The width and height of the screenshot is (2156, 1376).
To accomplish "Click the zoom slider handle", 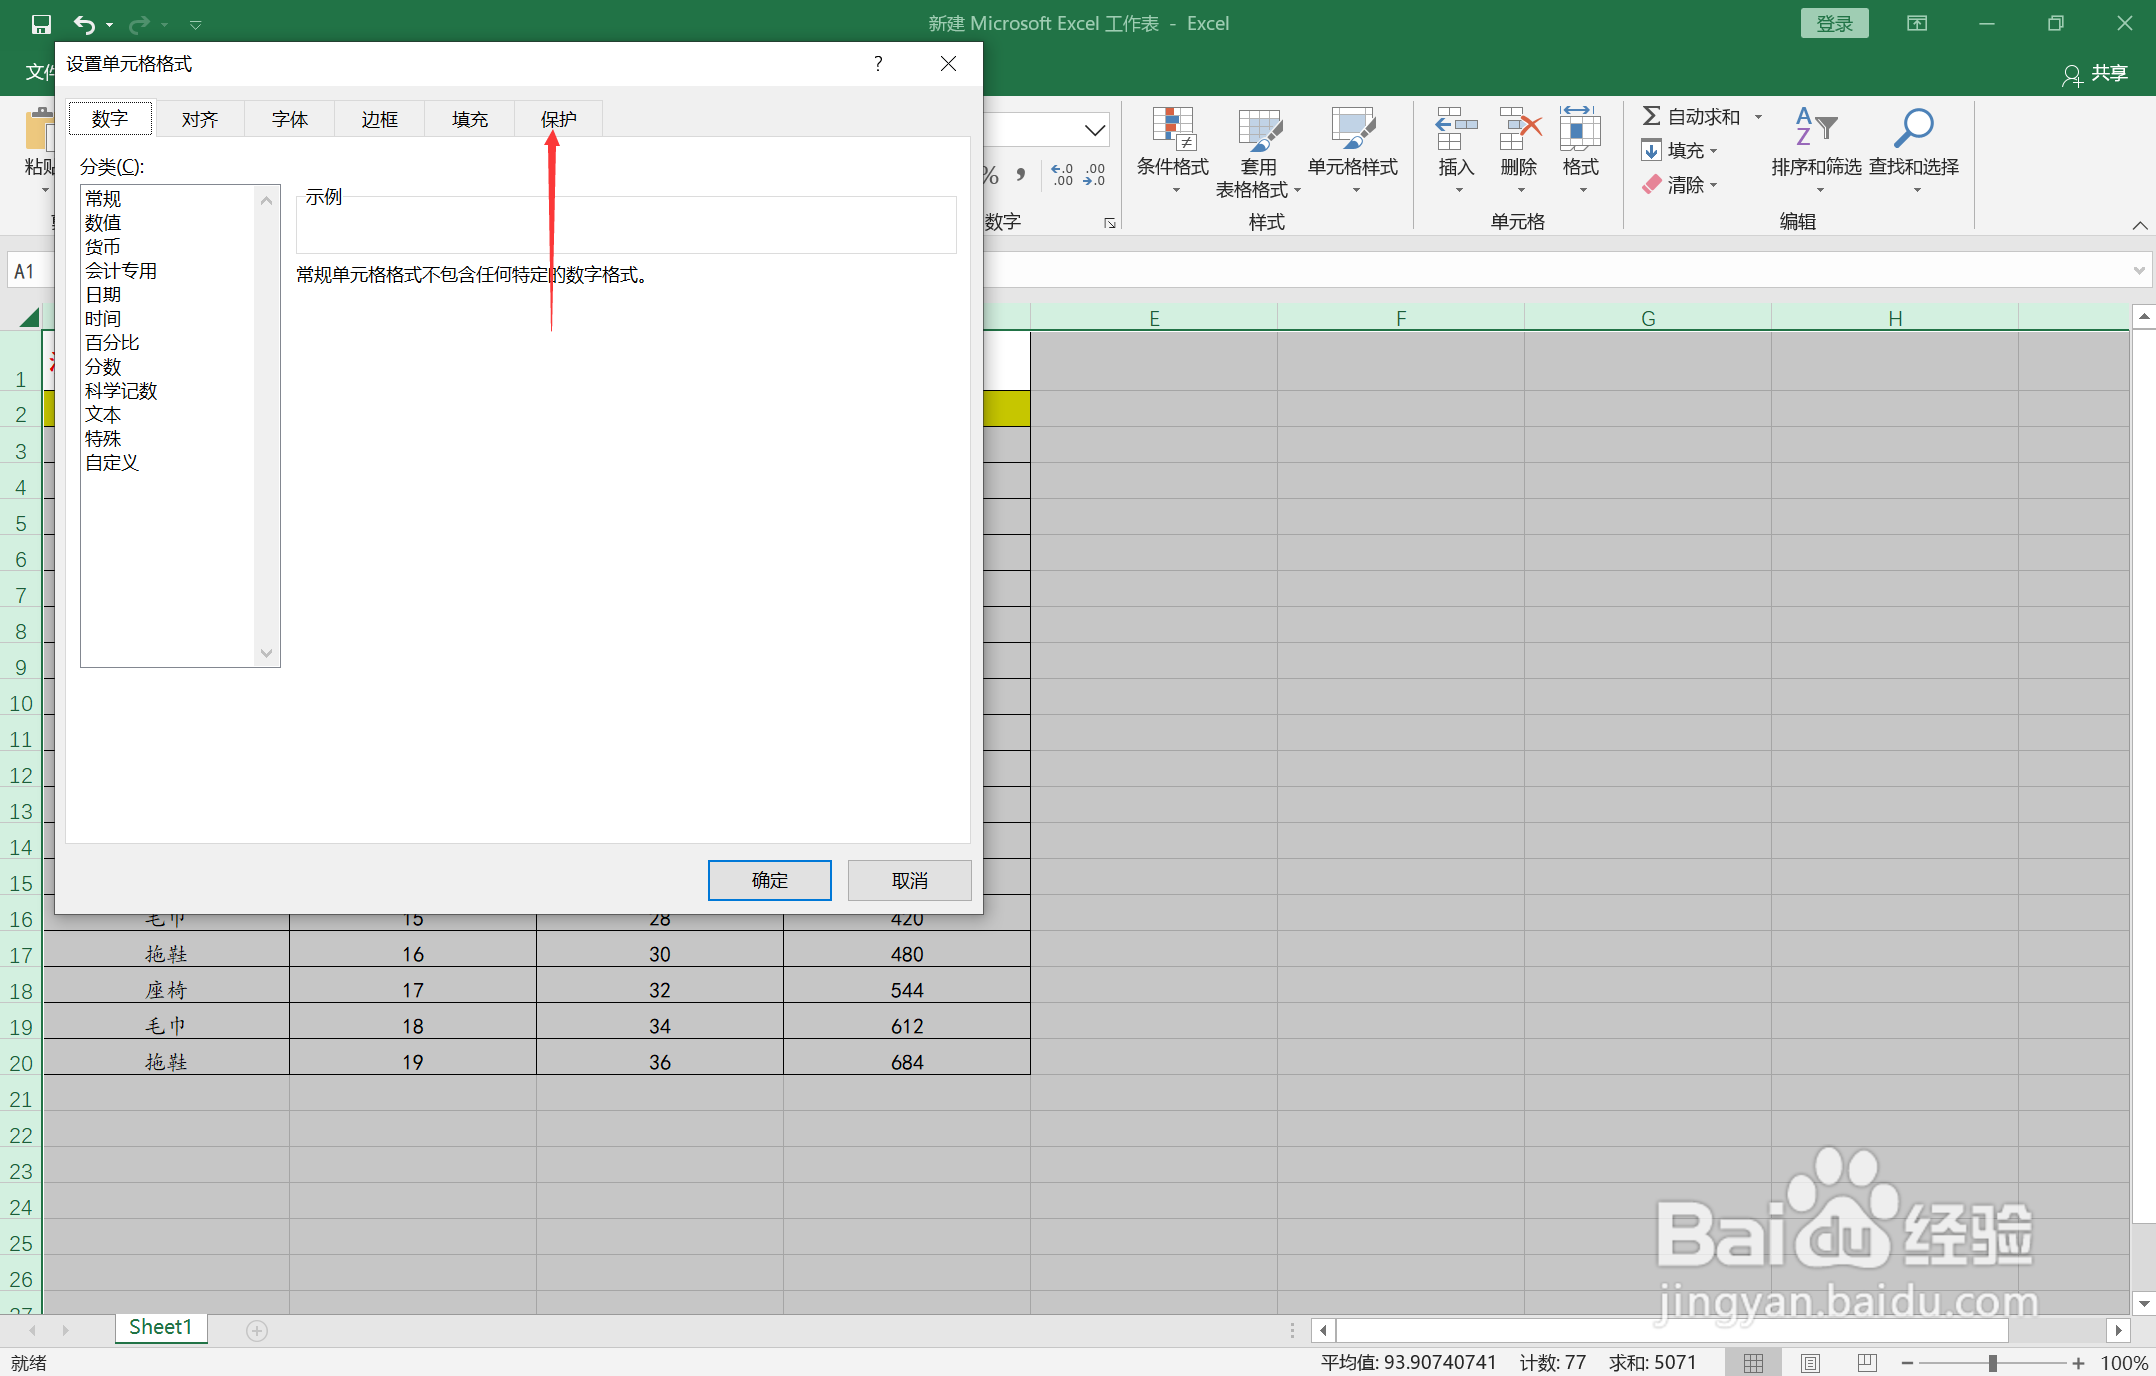I will pos(1992,1363).
